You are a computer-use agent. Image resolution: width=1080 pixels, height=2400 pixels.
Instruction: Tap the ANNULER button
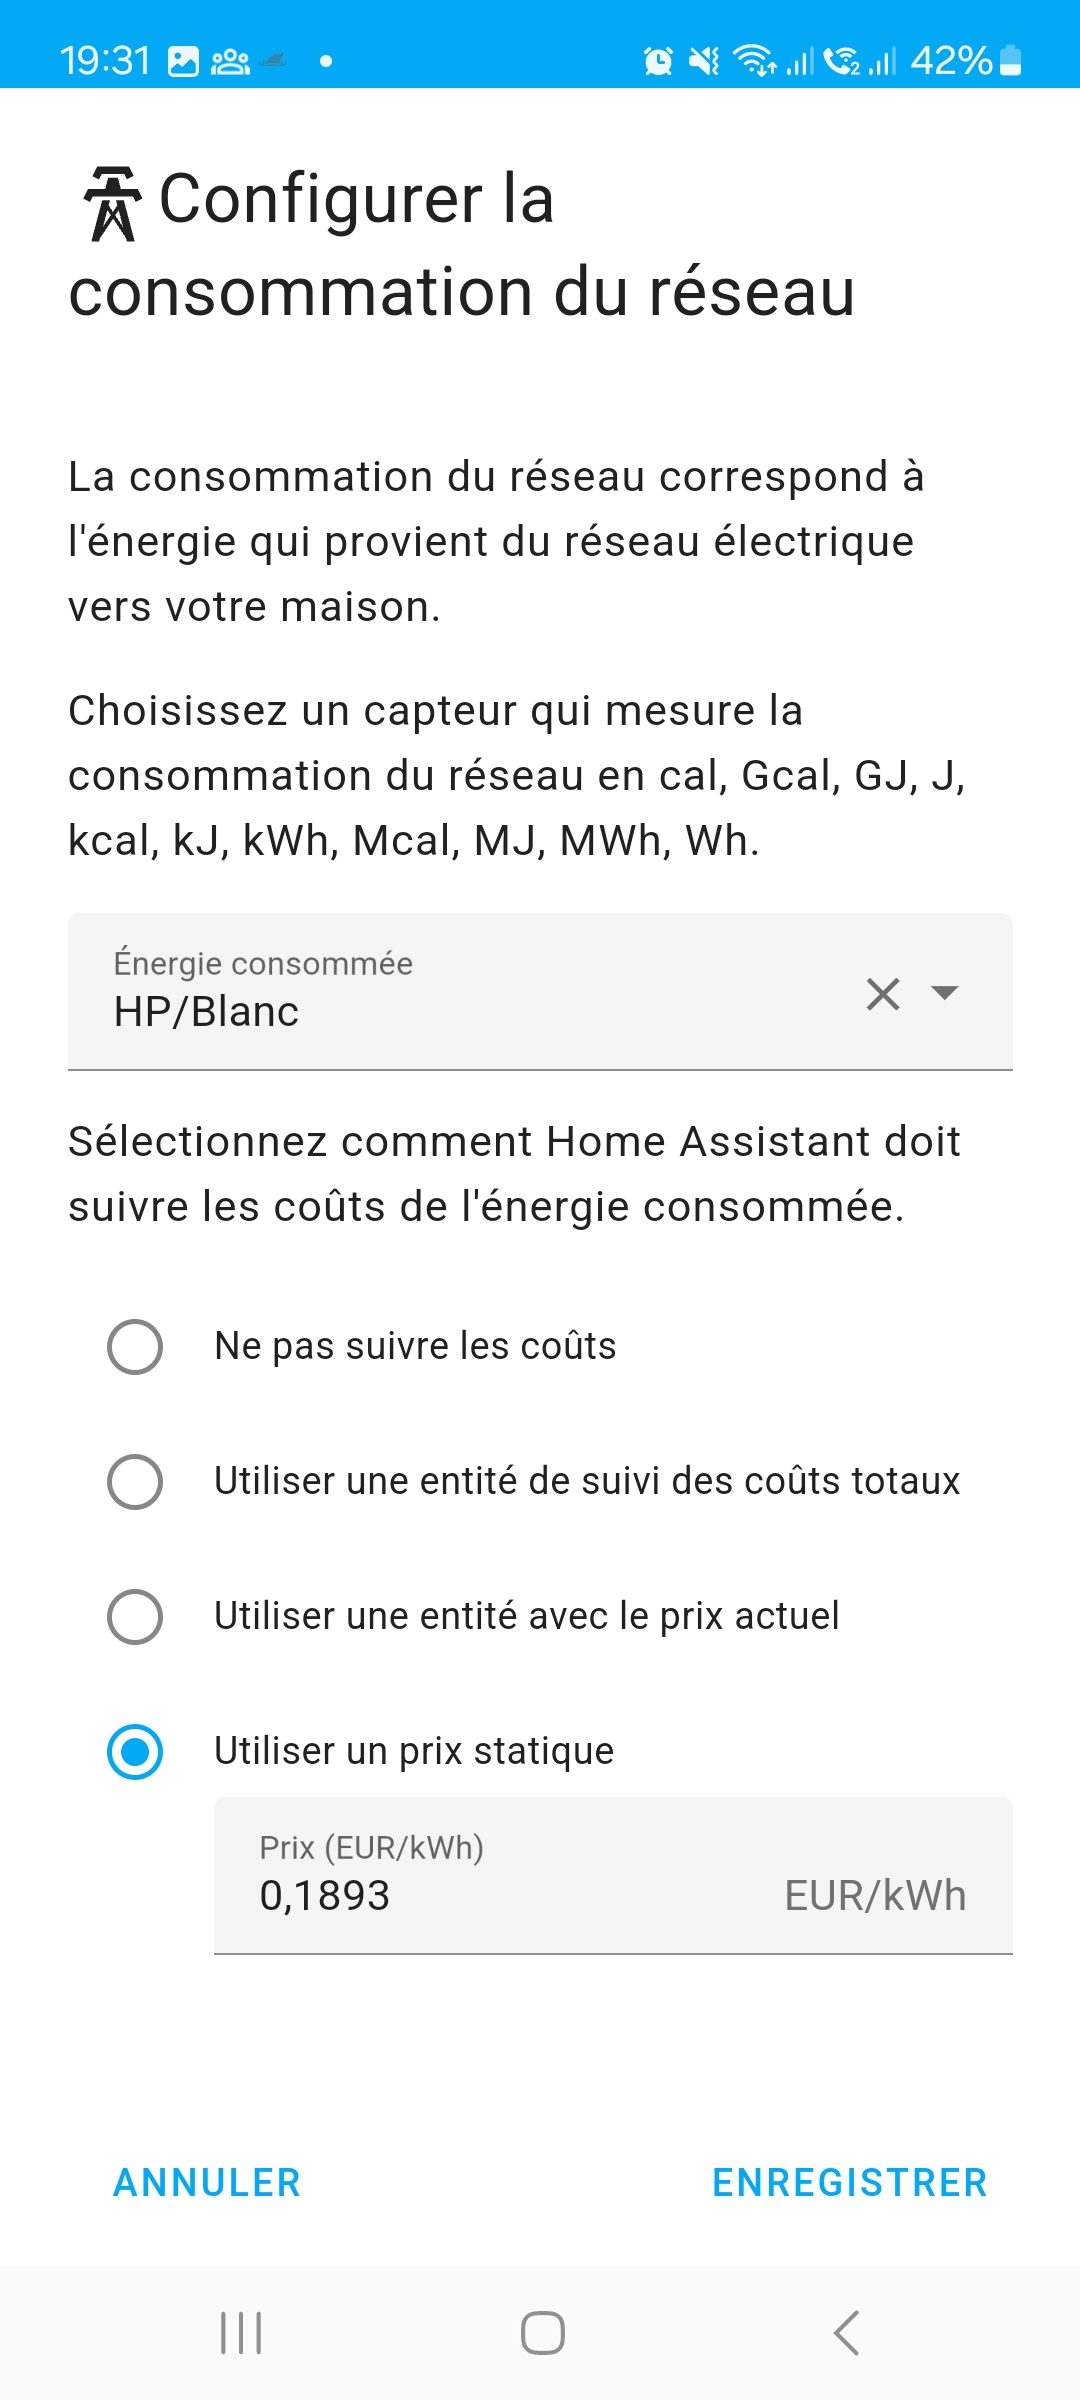[207, 2182]
